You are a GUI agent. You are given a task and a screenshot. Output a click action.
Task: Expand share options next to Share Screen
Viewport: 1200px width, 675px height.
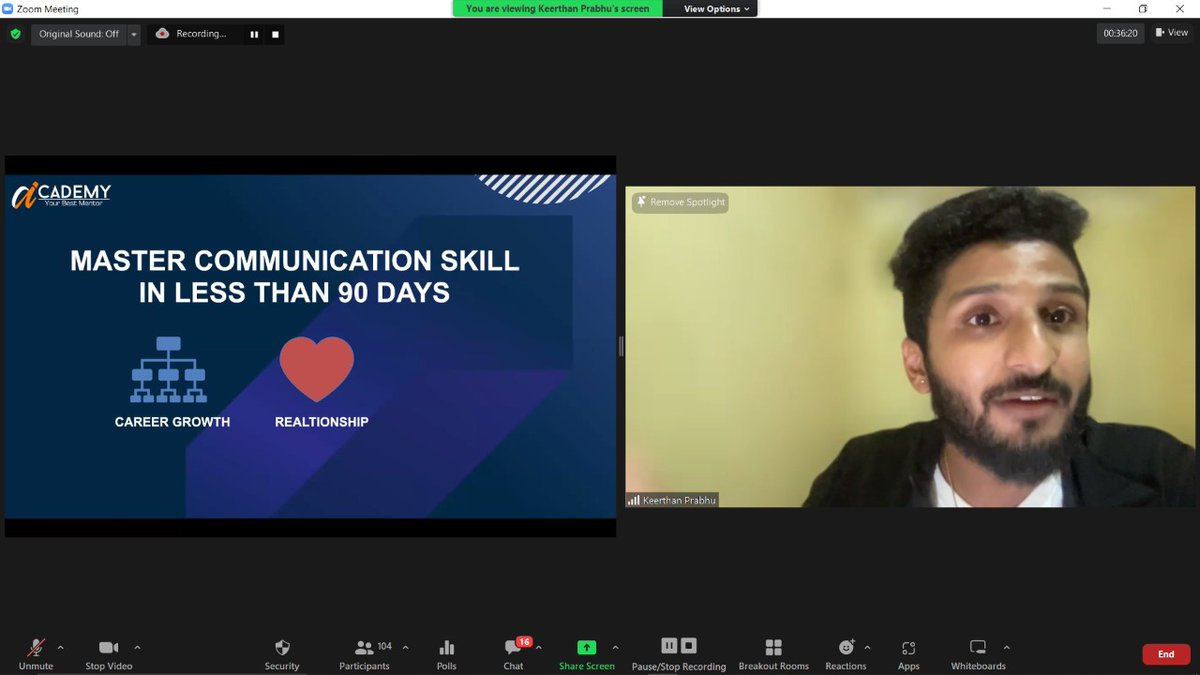coord(615,647)
